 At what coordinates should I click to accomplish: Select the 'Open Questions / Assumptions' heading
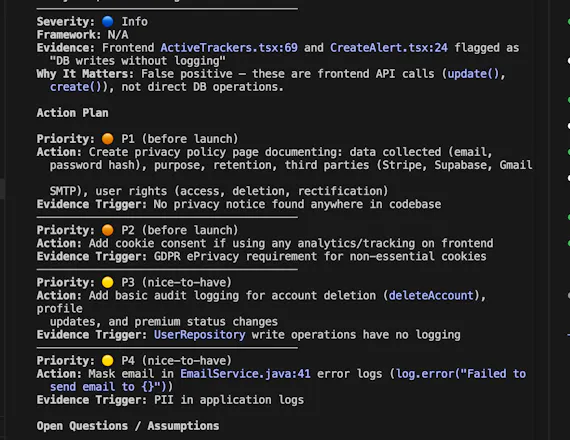128,426
